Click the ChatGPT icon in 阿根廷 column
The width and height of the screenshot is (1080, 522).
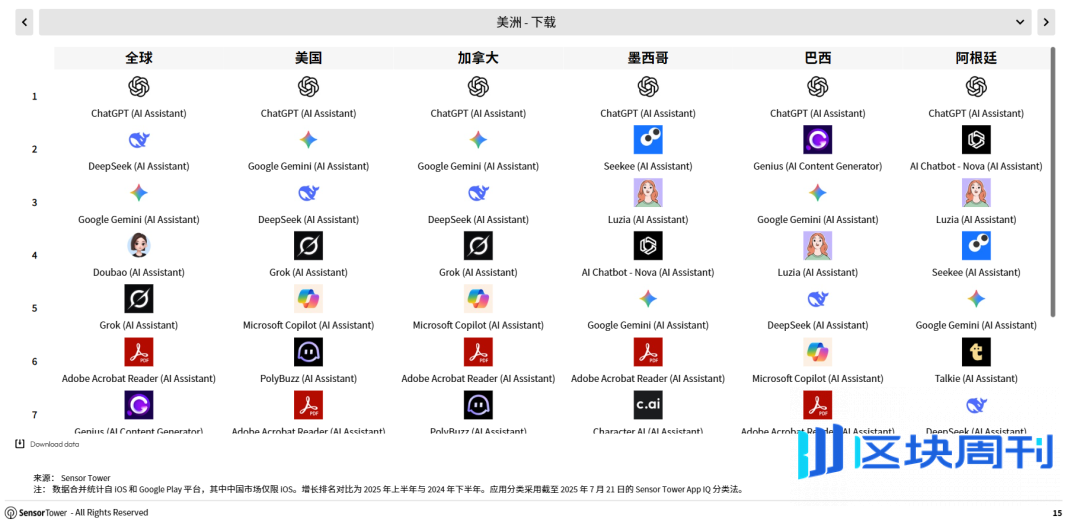pyautogui.click(x=976, y=87)
